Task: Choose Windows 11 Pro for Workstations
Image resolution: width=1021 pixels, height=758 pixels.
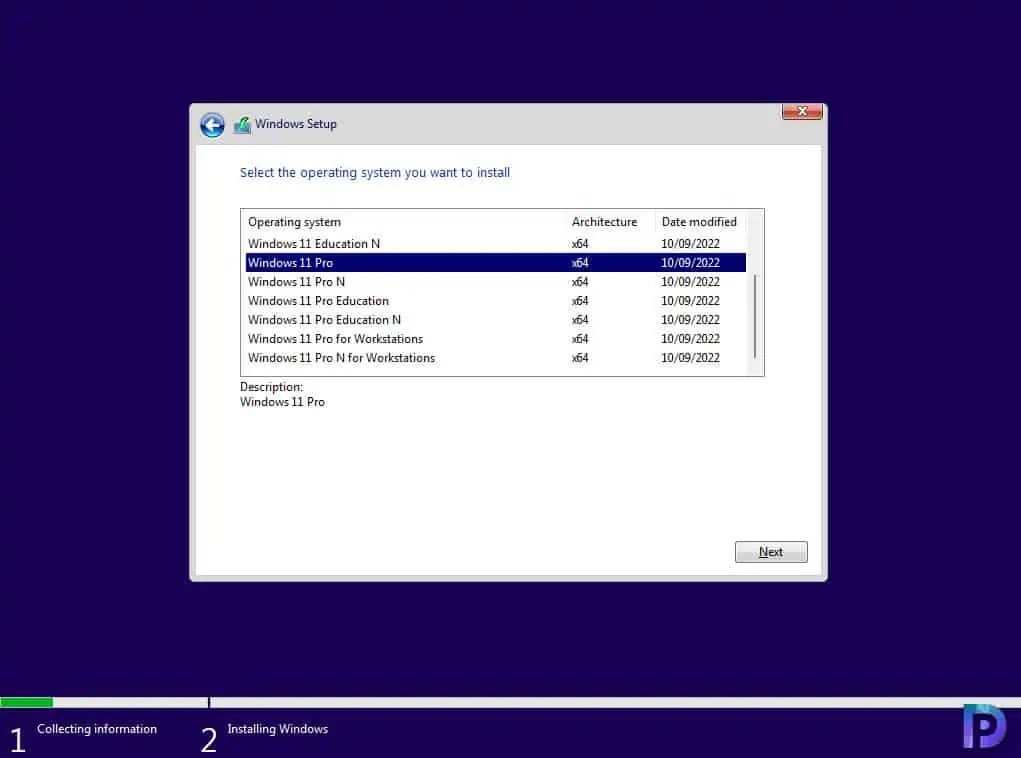Action: tap(496, 339)
